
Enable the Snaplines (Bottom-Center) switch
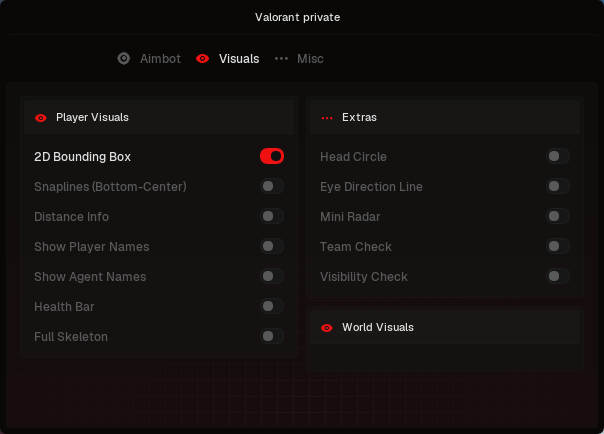click(272, 186)
